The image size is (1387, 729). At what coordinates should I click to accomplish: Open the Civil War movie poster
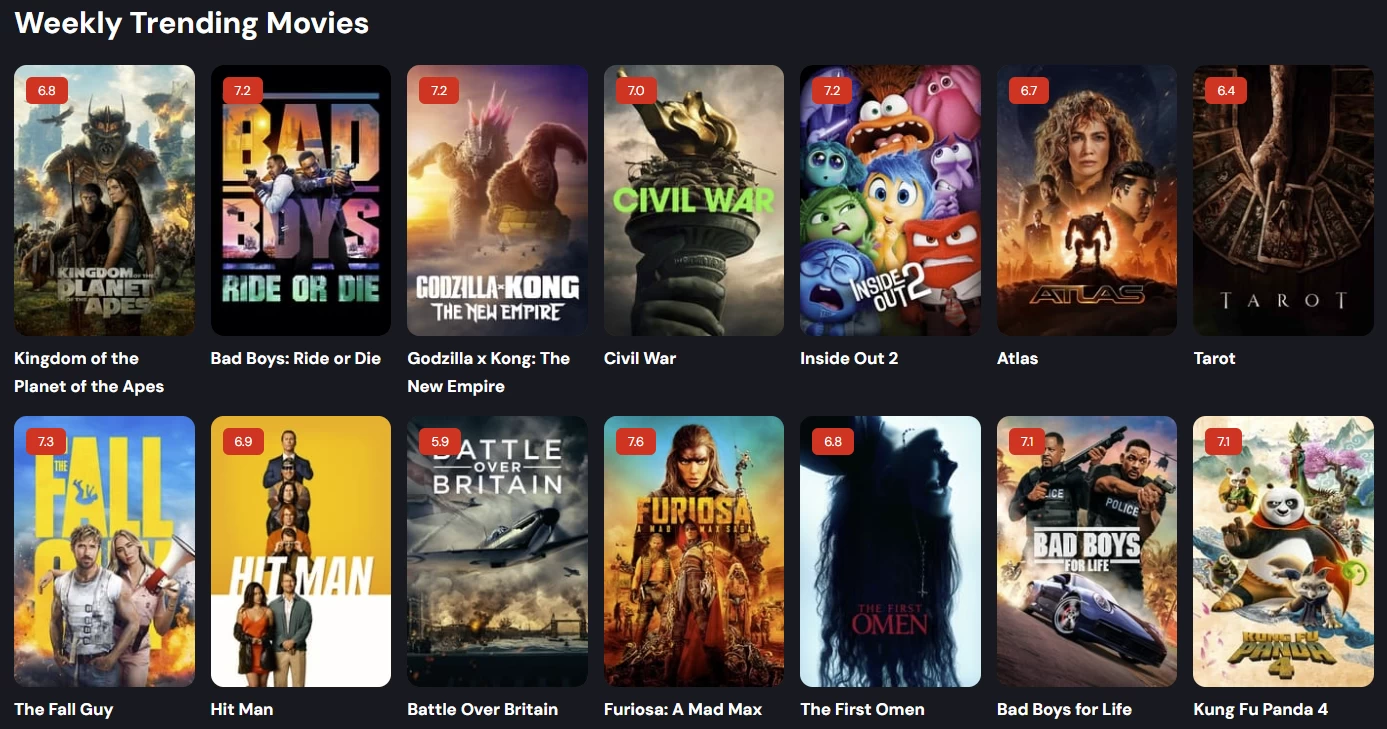tap(694, 200)
